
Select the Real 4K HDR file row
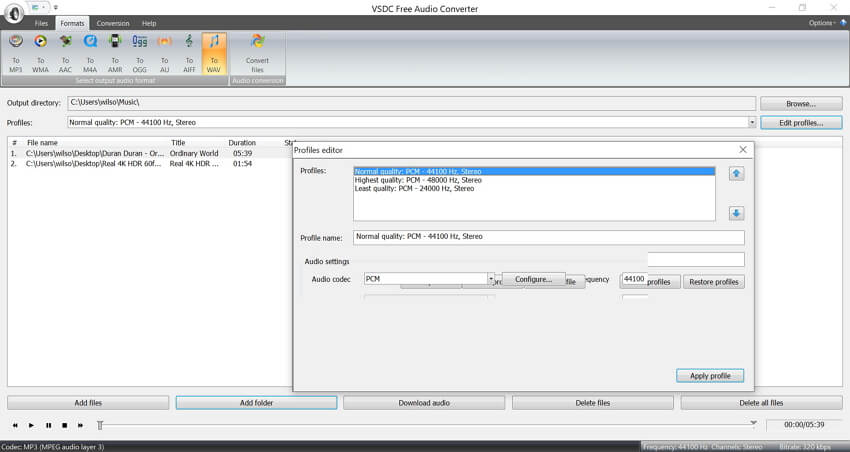(150, 164)
